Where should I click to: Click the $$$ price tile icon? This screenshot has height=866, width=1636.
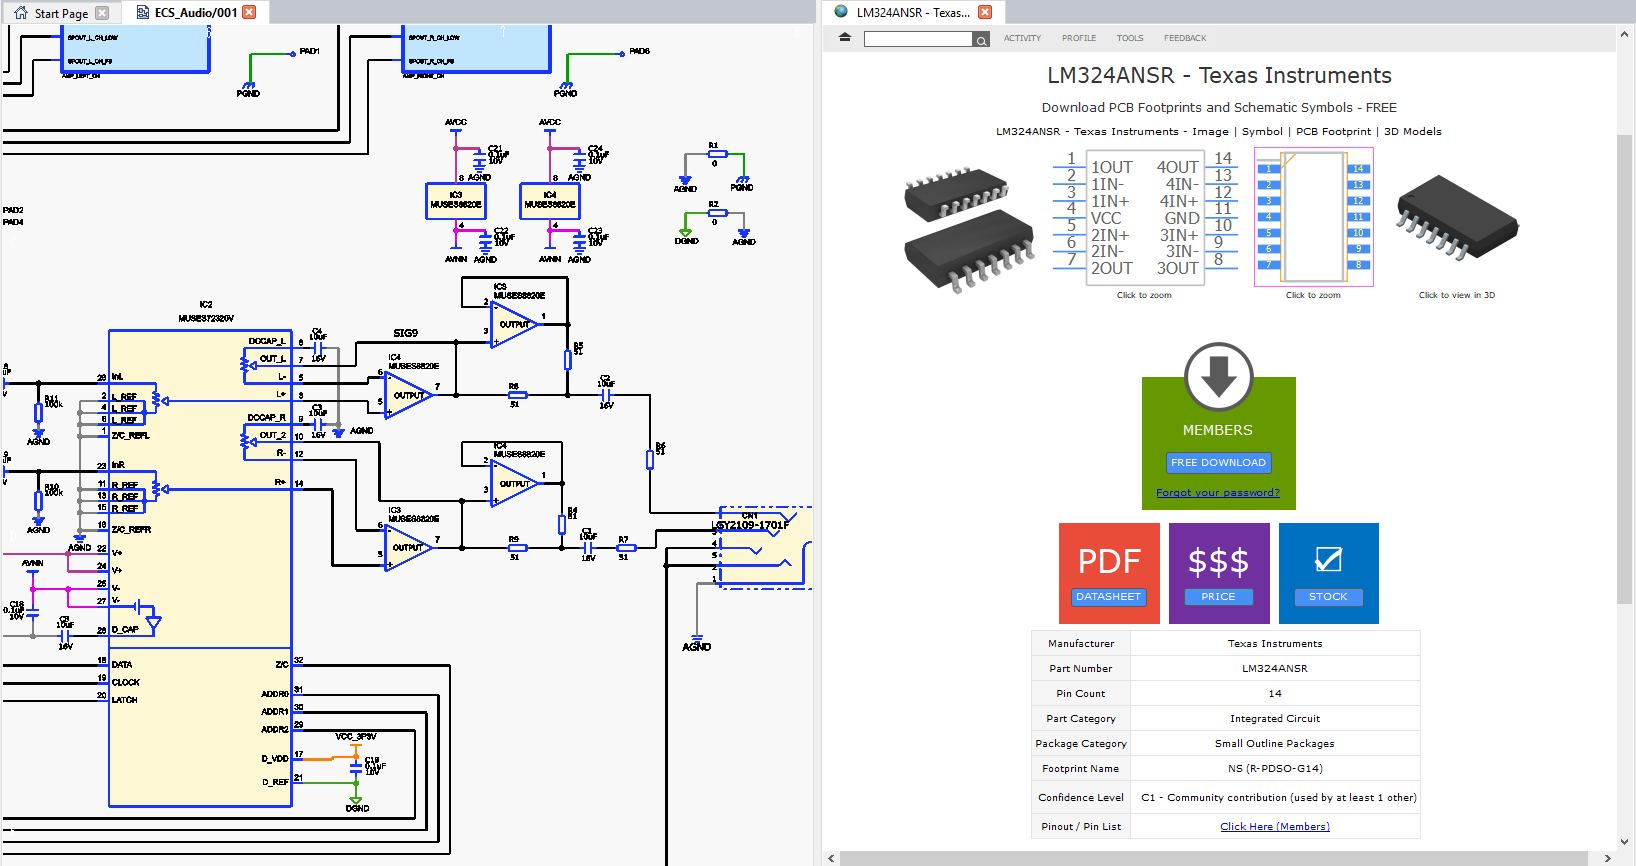click(x=1218, y=561)
